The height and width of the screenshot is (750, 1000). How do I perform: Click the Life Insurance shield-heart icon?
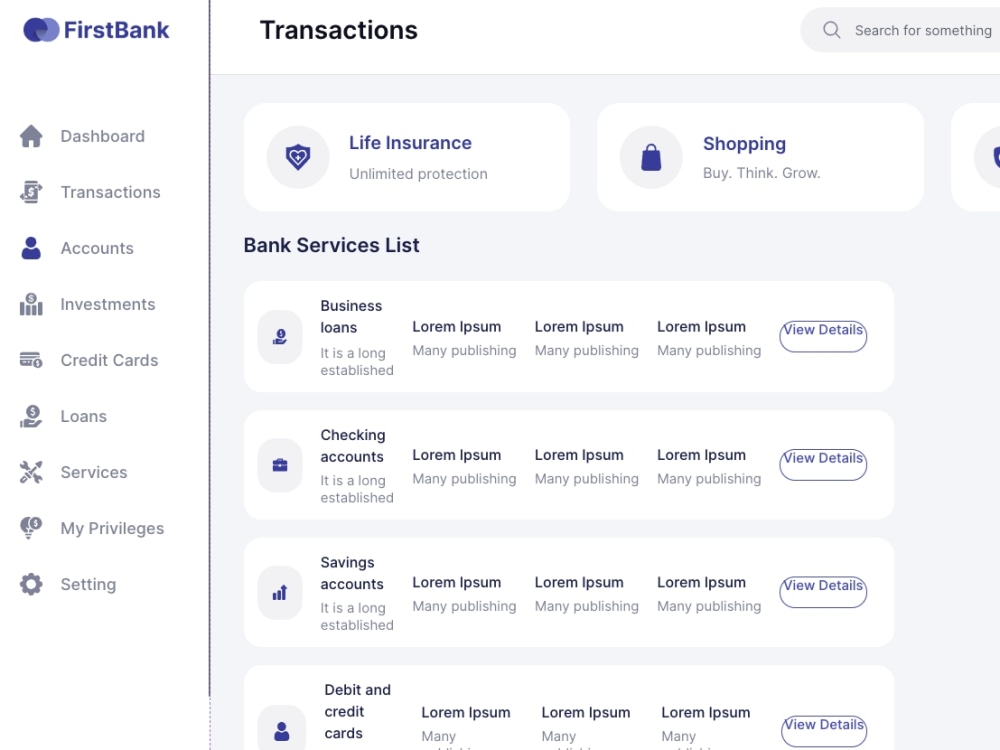(298, 157)
